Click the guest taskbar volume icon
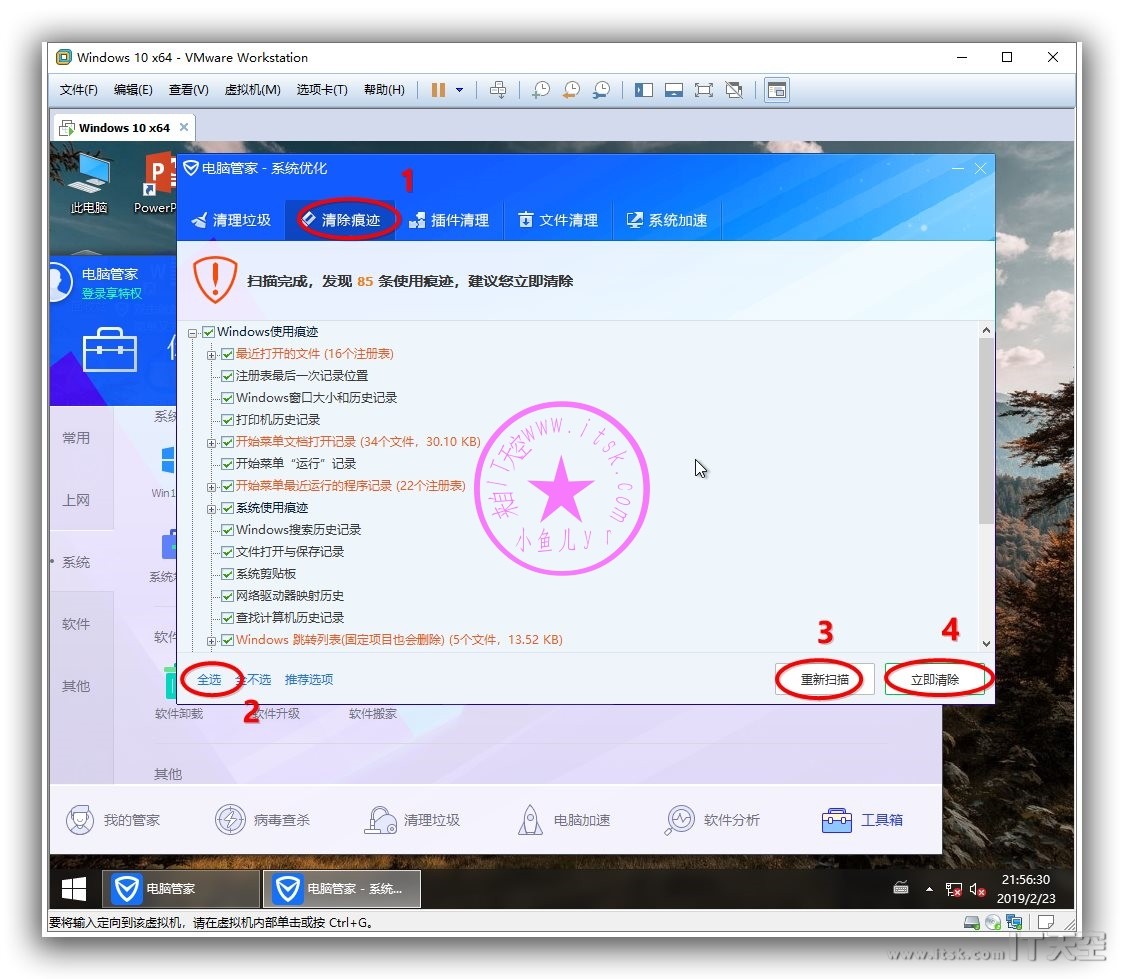The image size is (1124, 979). coord(977,889)
